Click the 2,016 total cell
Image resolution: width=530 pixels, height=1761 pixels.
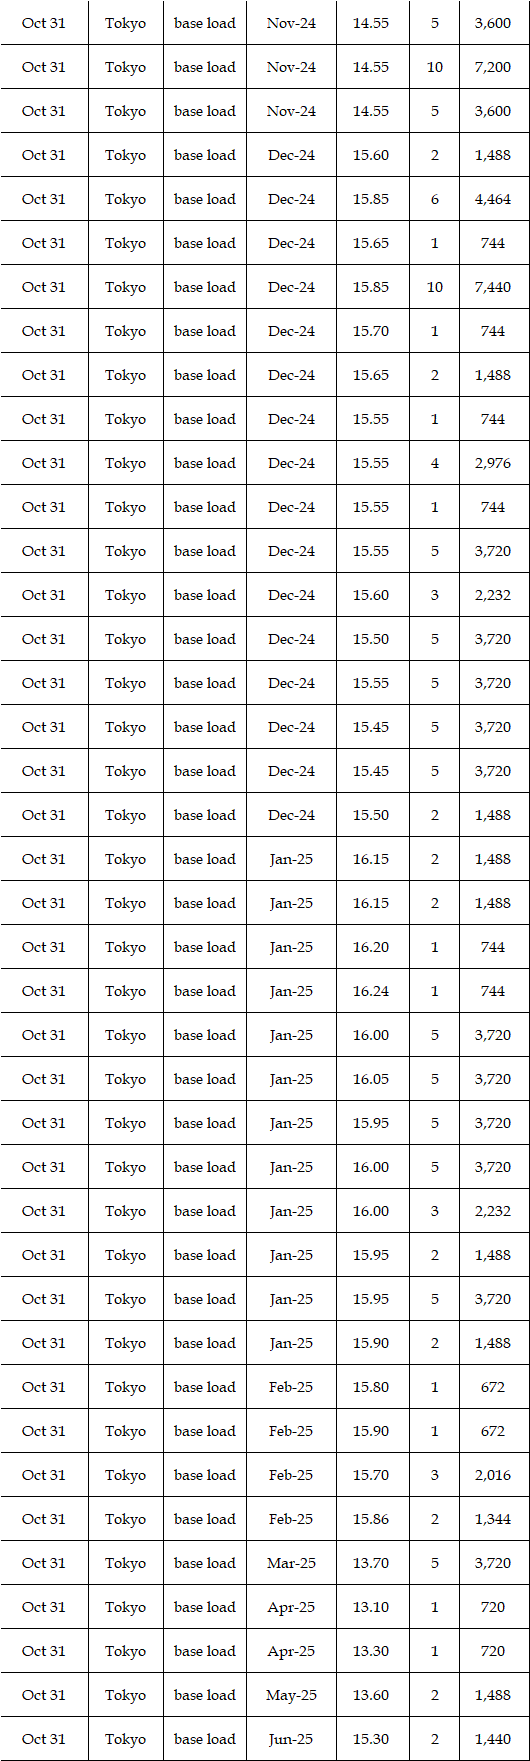point(493,1475)
